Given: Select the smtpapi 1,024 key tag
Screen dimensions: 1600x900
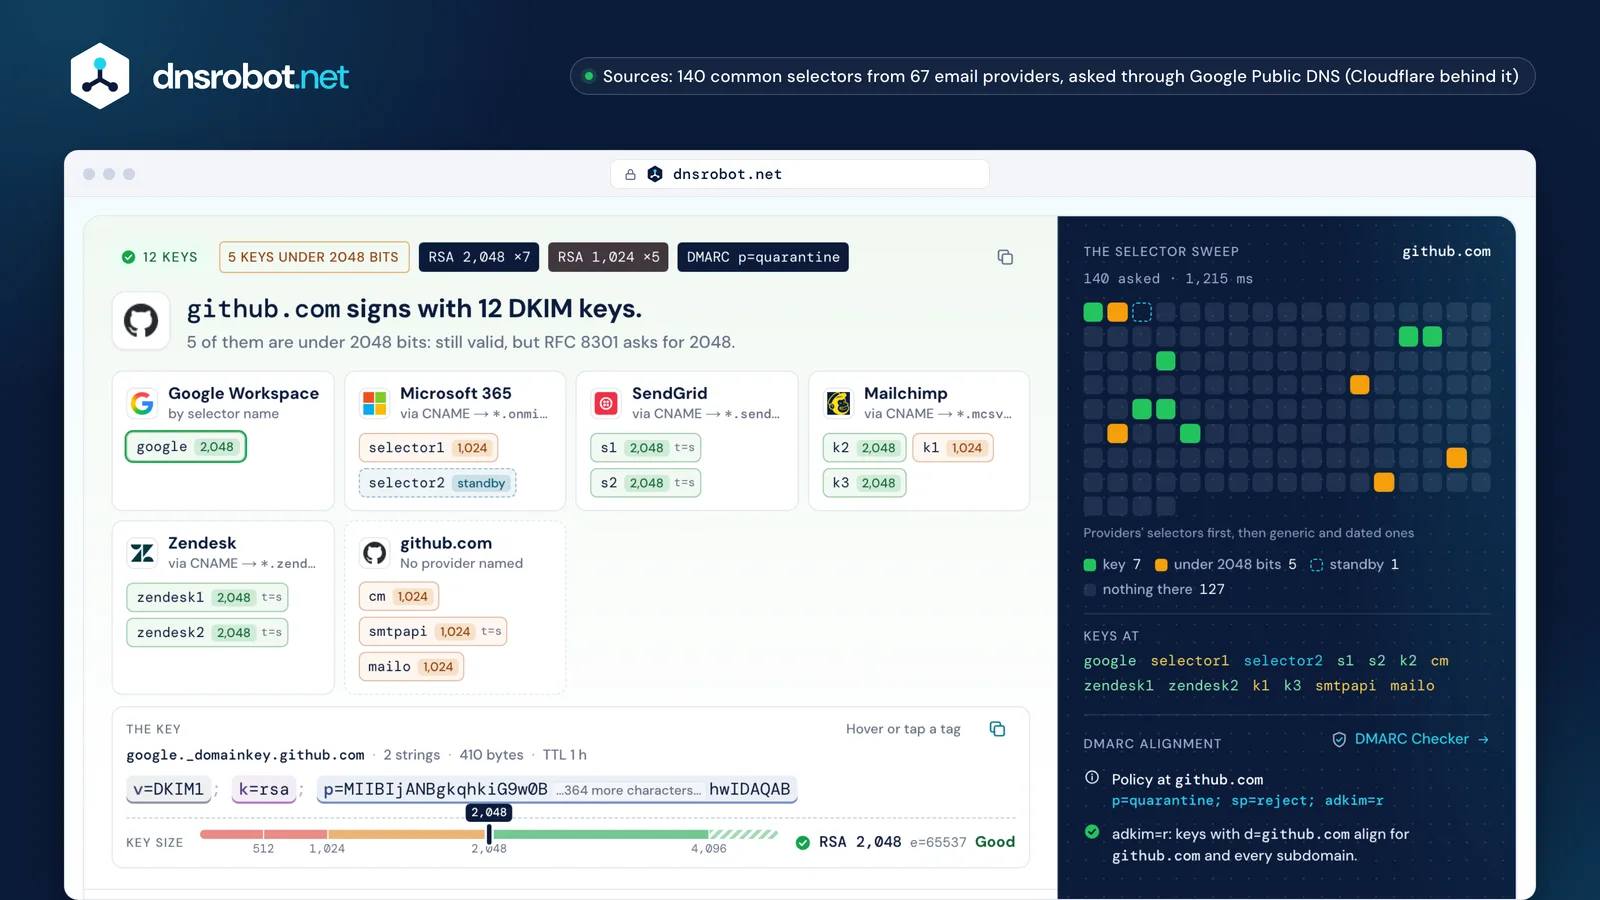Looking at the screenshot, I should tap(433, 631).
